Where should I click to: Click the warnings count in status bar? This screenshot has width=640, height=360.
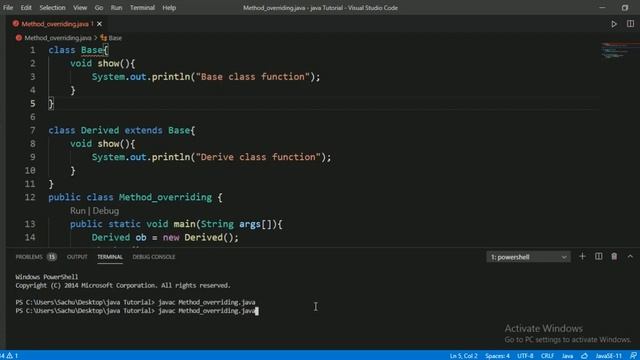[13, 356]
